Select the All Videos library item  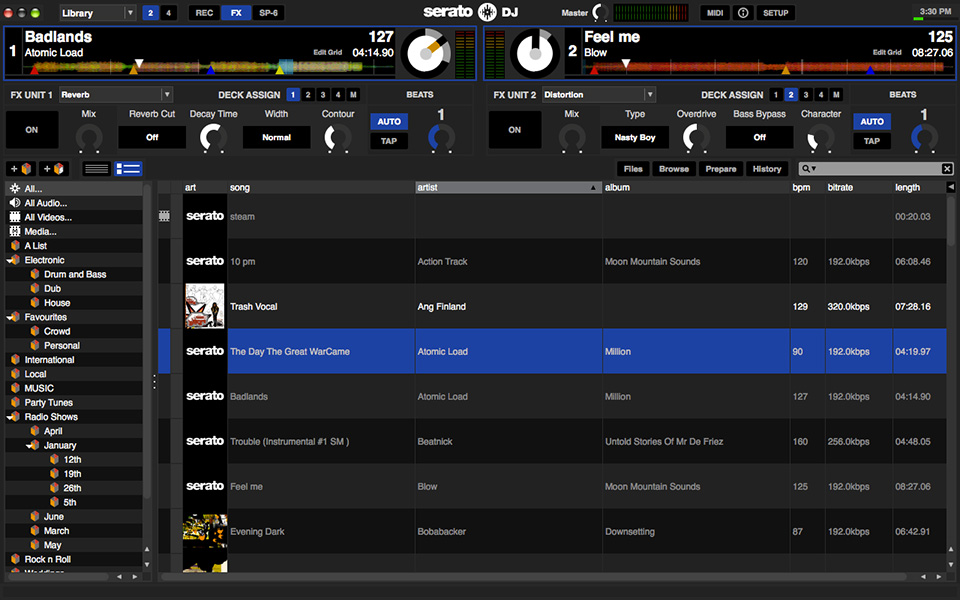(x=47, y=217)
